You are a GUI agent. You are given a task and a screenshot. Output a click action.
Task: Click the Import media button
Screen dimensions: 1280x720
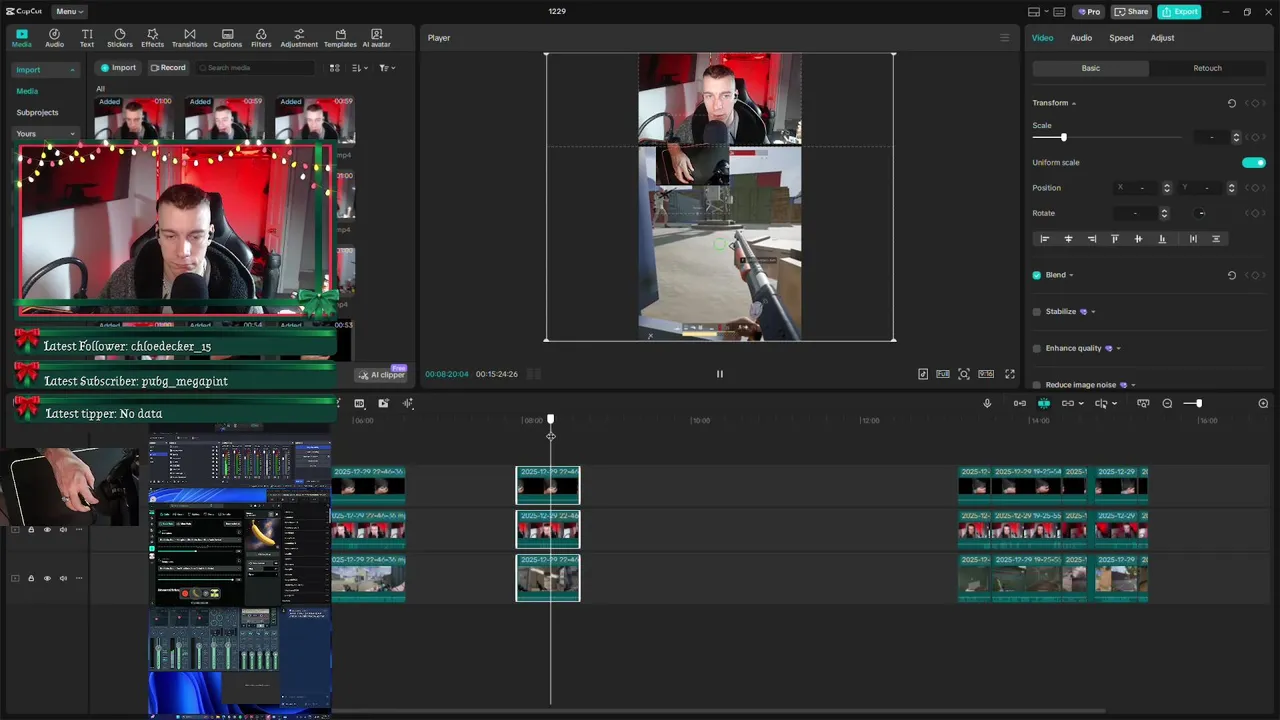pos(118,68)
